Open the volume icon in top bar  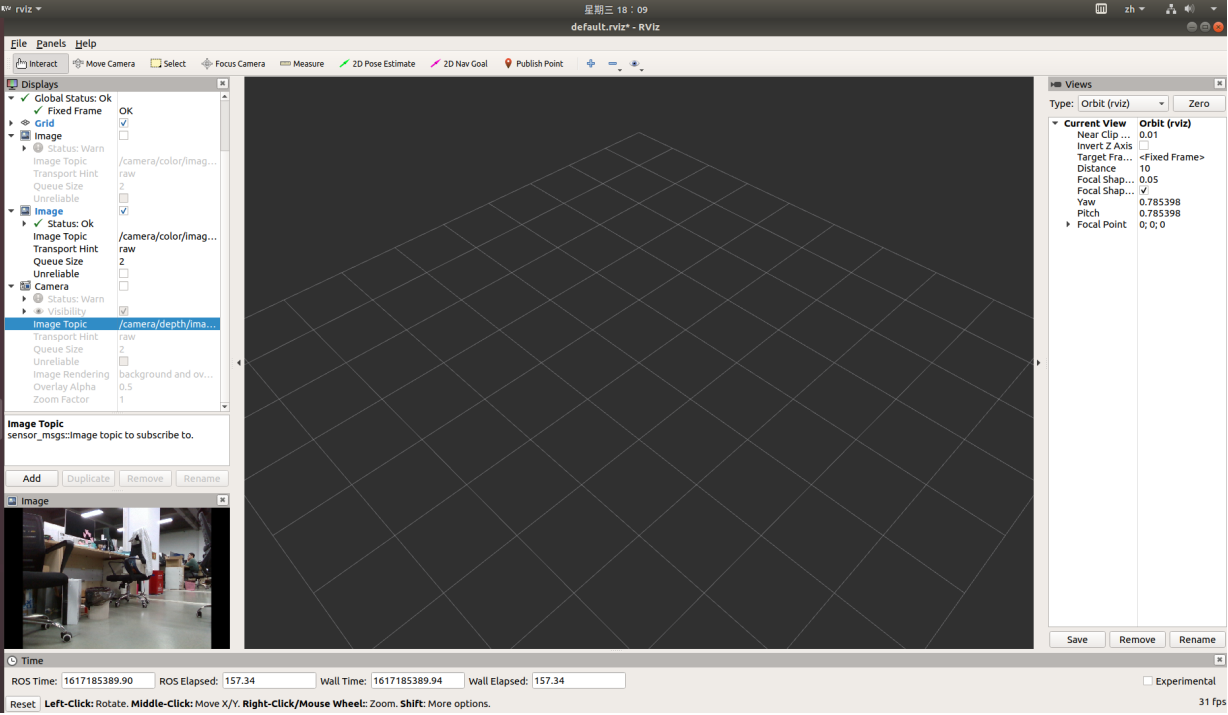point(1190,9)
